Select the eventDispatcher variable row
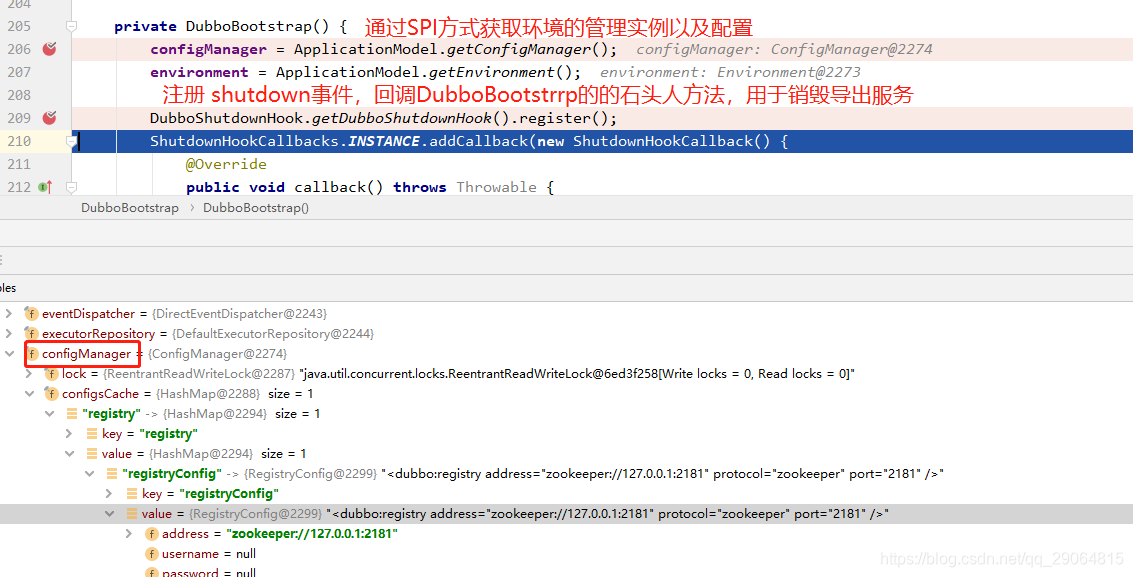 (x=566, y=313)
